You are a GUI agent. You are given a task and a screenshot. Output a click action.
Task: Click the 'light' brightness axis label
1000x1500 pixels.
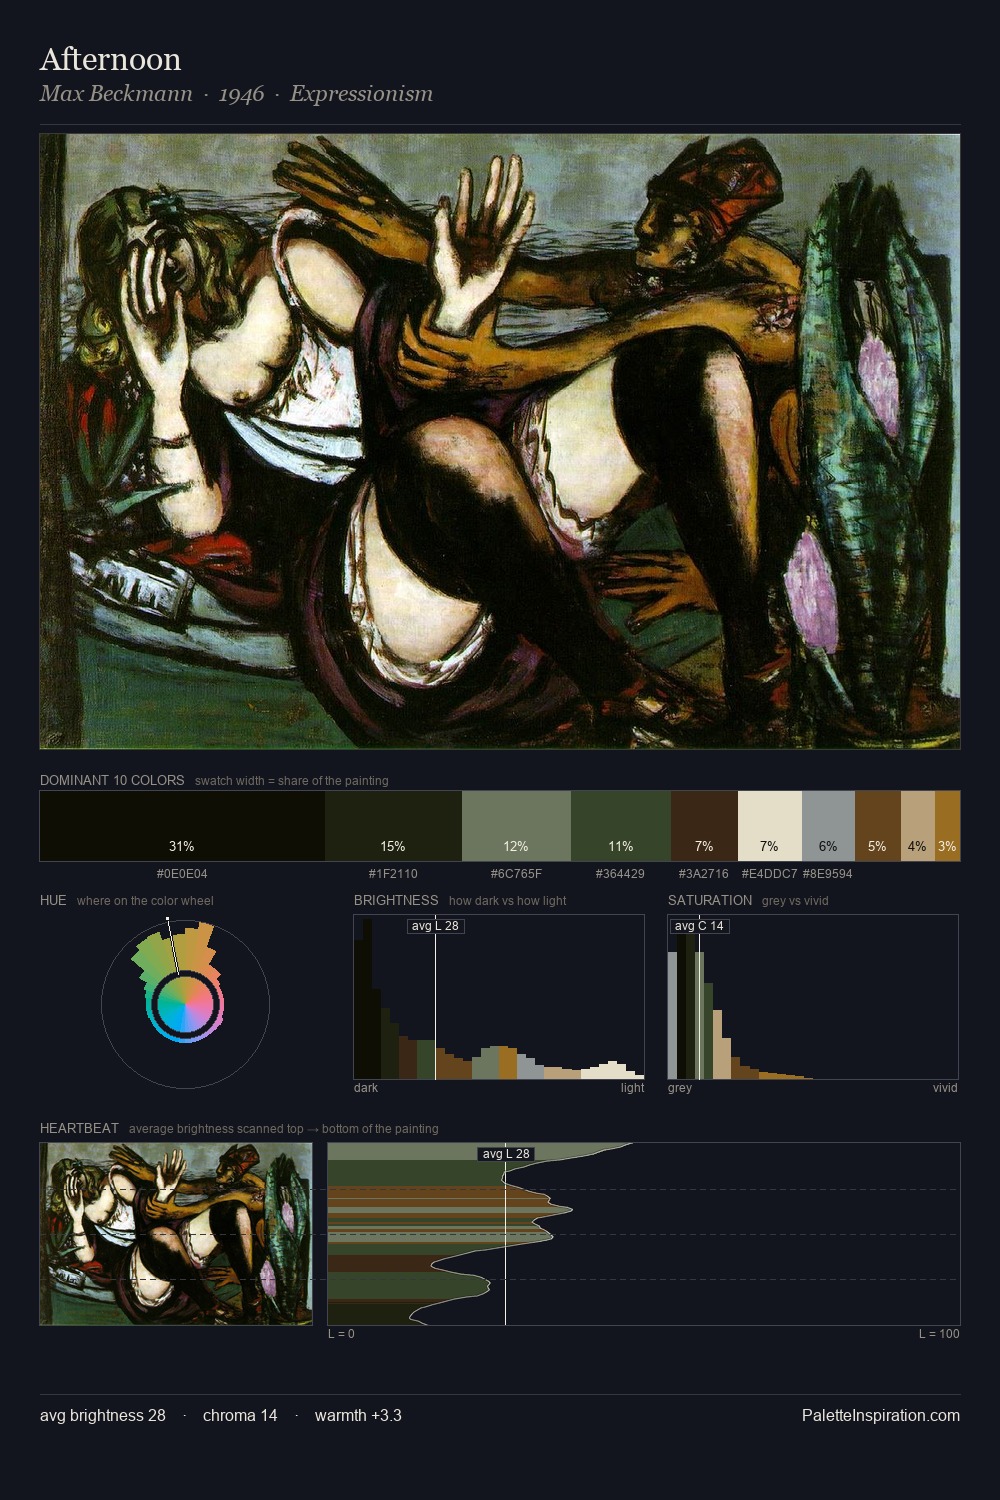click(632, 1088)
